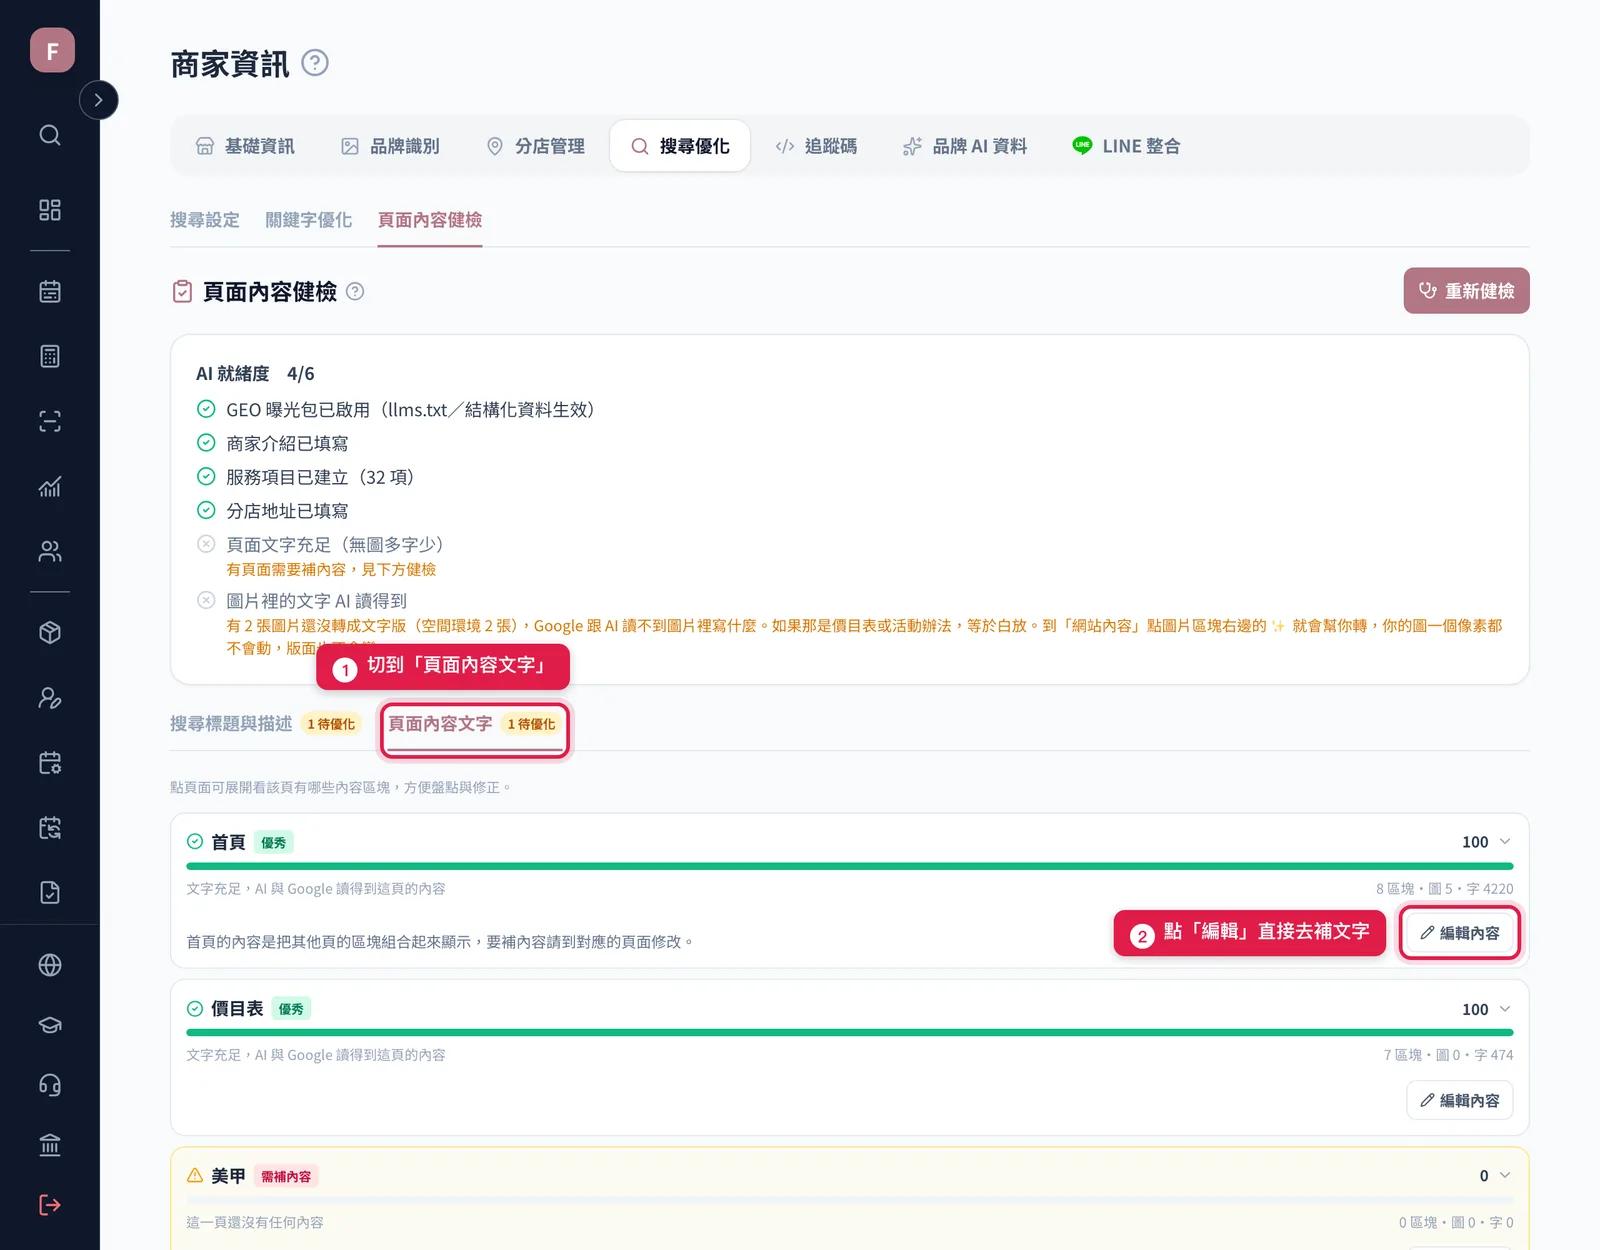Click 編輯內容 button for 價目表
This screenshot has width=1600, height=1250.
[1460, 1100]
